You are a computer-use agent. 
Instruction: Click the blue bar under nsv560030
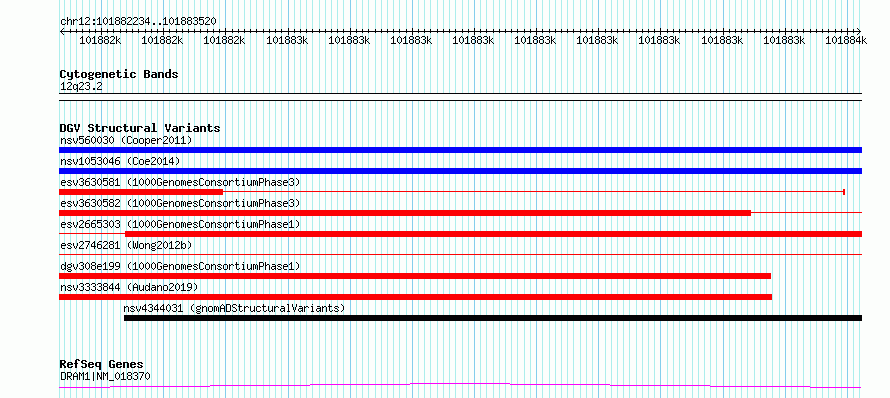point(460,150)
